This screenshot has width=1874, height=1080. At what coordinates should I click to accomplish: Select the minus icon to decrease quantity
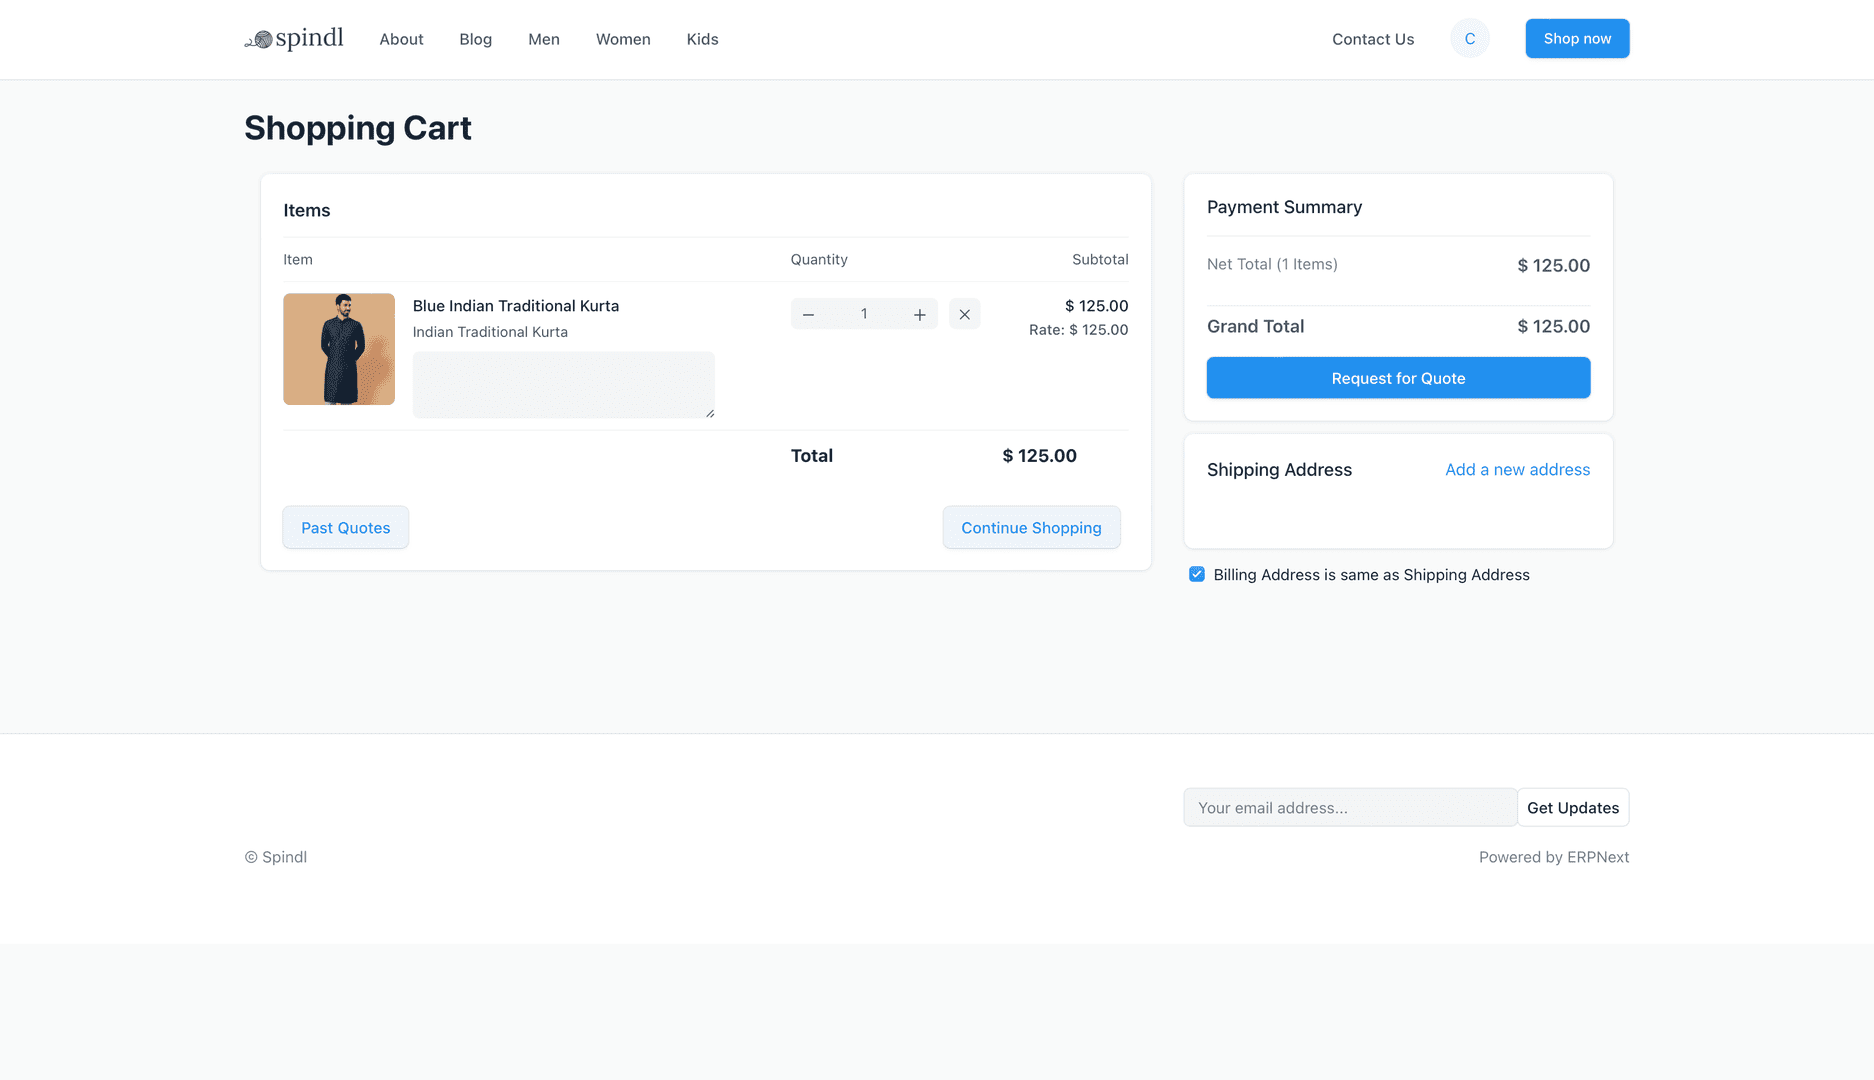(808, 313)
